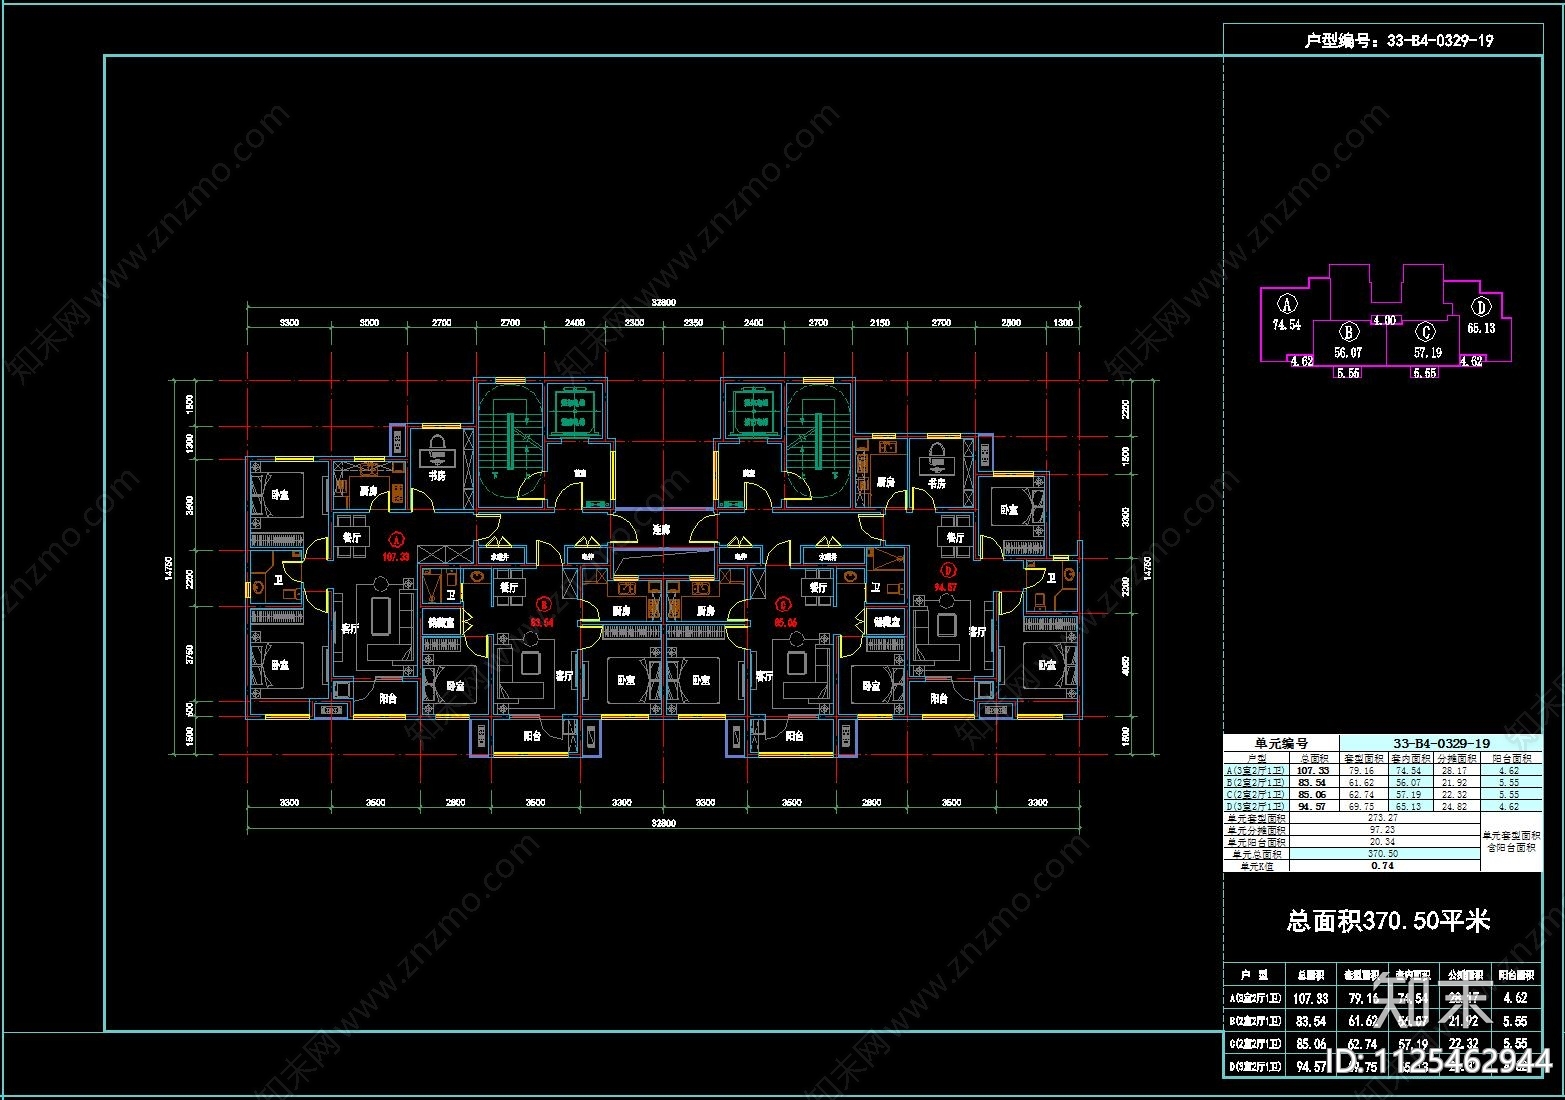1565x1100 pixels.
Task: Select the 65.13 value in the key plan
Action: click(1481, 328)
